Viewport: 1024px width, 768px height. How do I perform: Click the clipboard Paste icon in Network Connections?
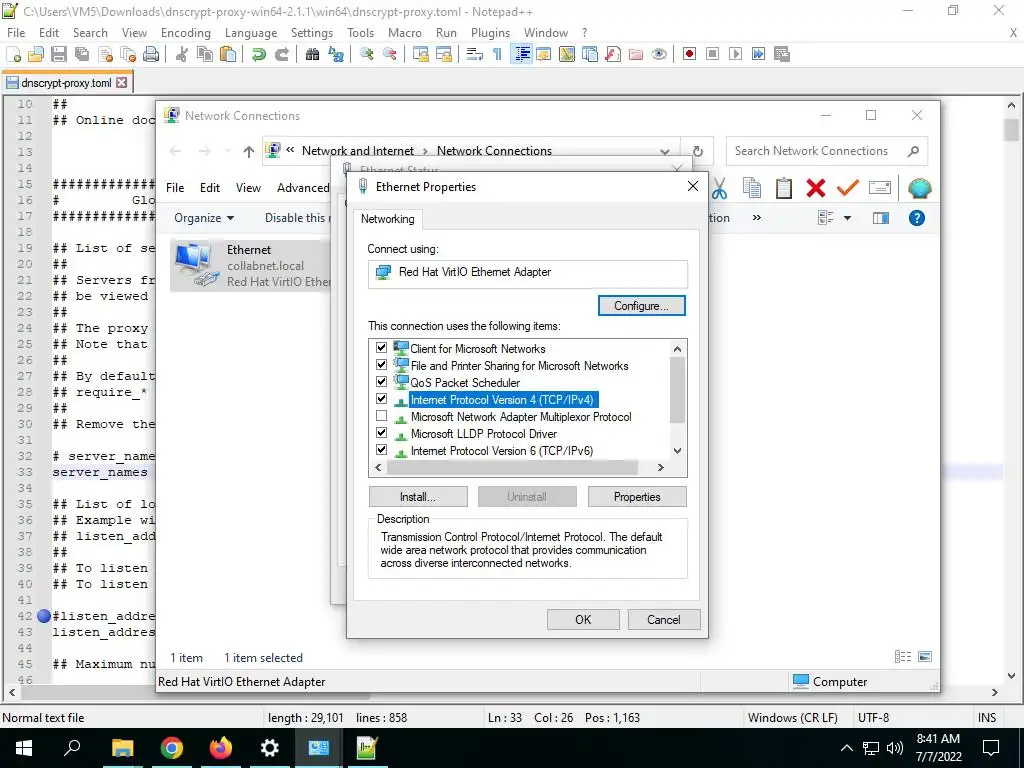(784, 188)
